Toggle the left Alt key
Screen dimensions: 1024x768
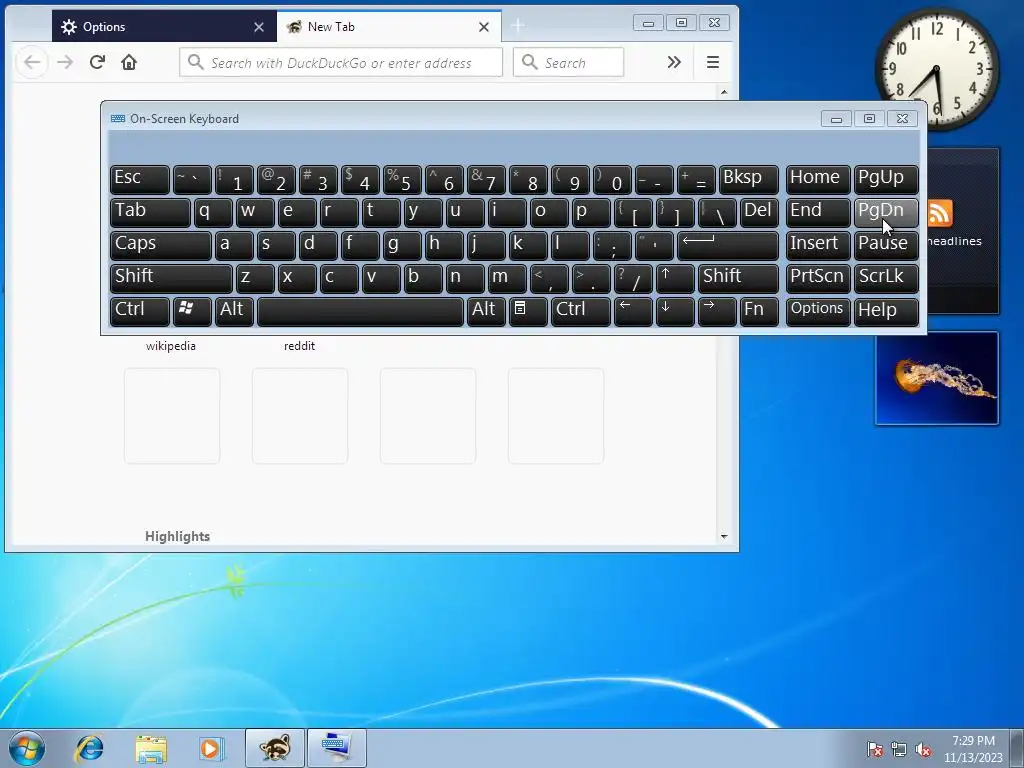[234, 311]
